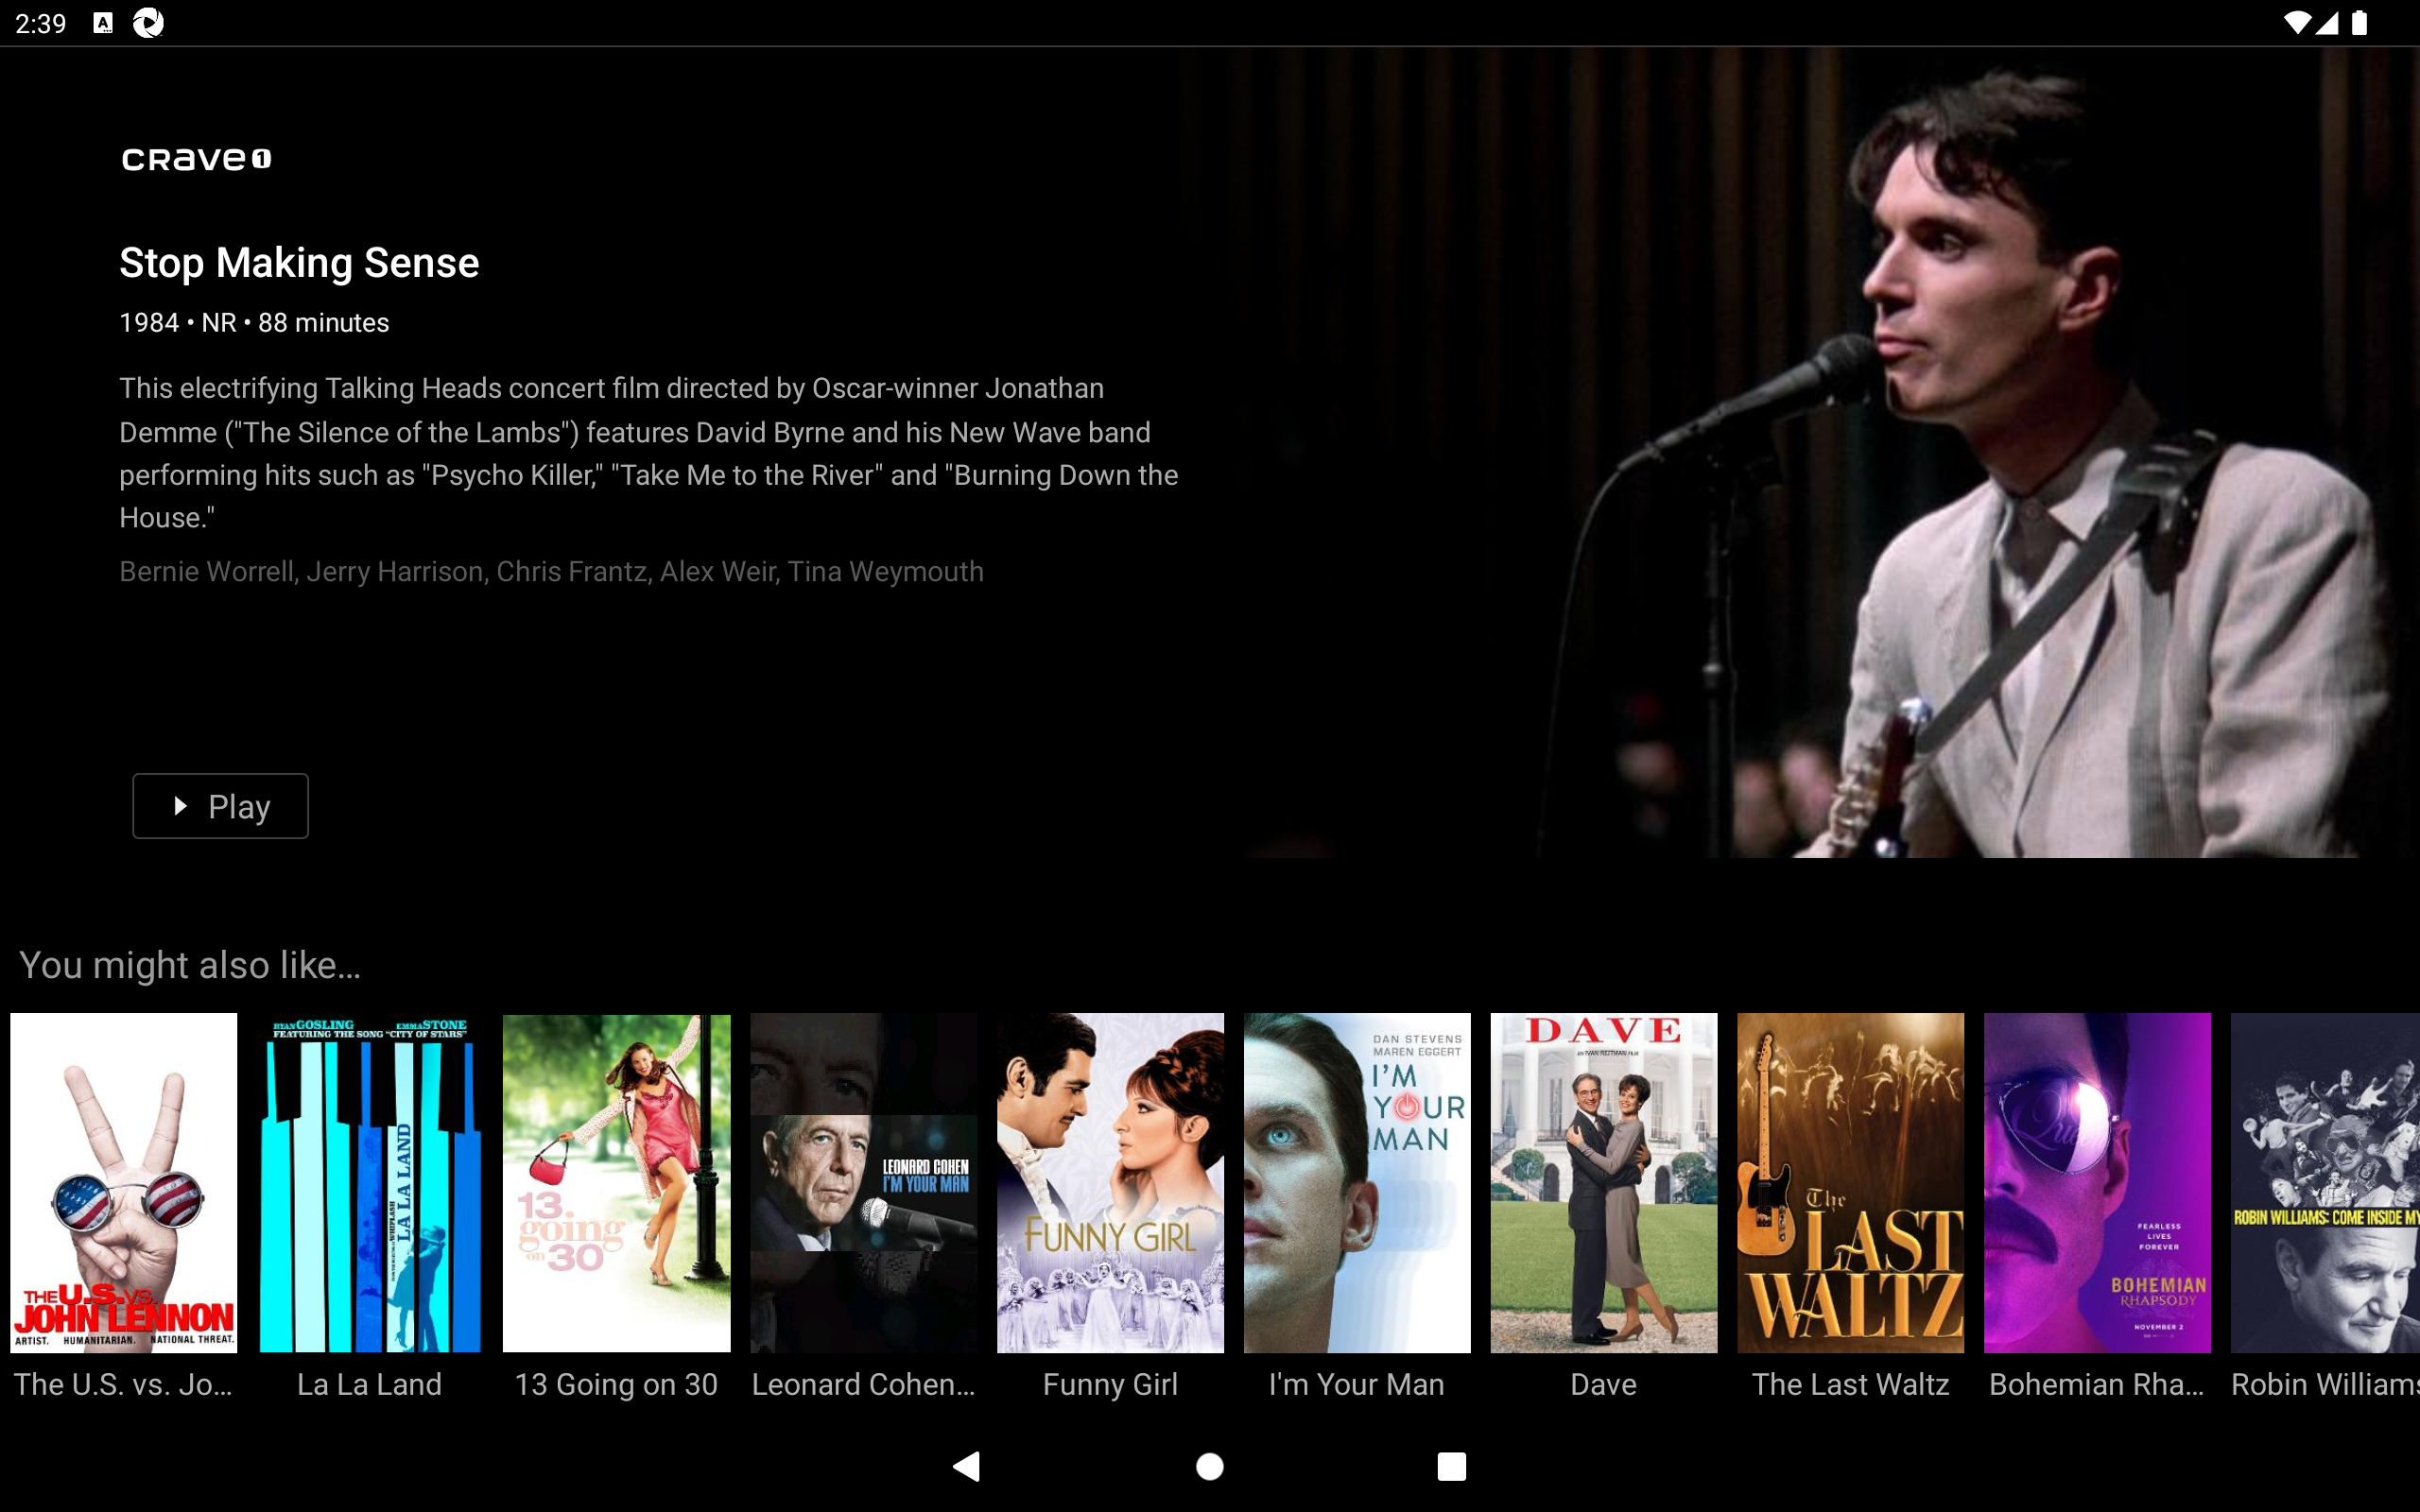Open the Leonard Cohen I'm Your Man poster

864,1183
